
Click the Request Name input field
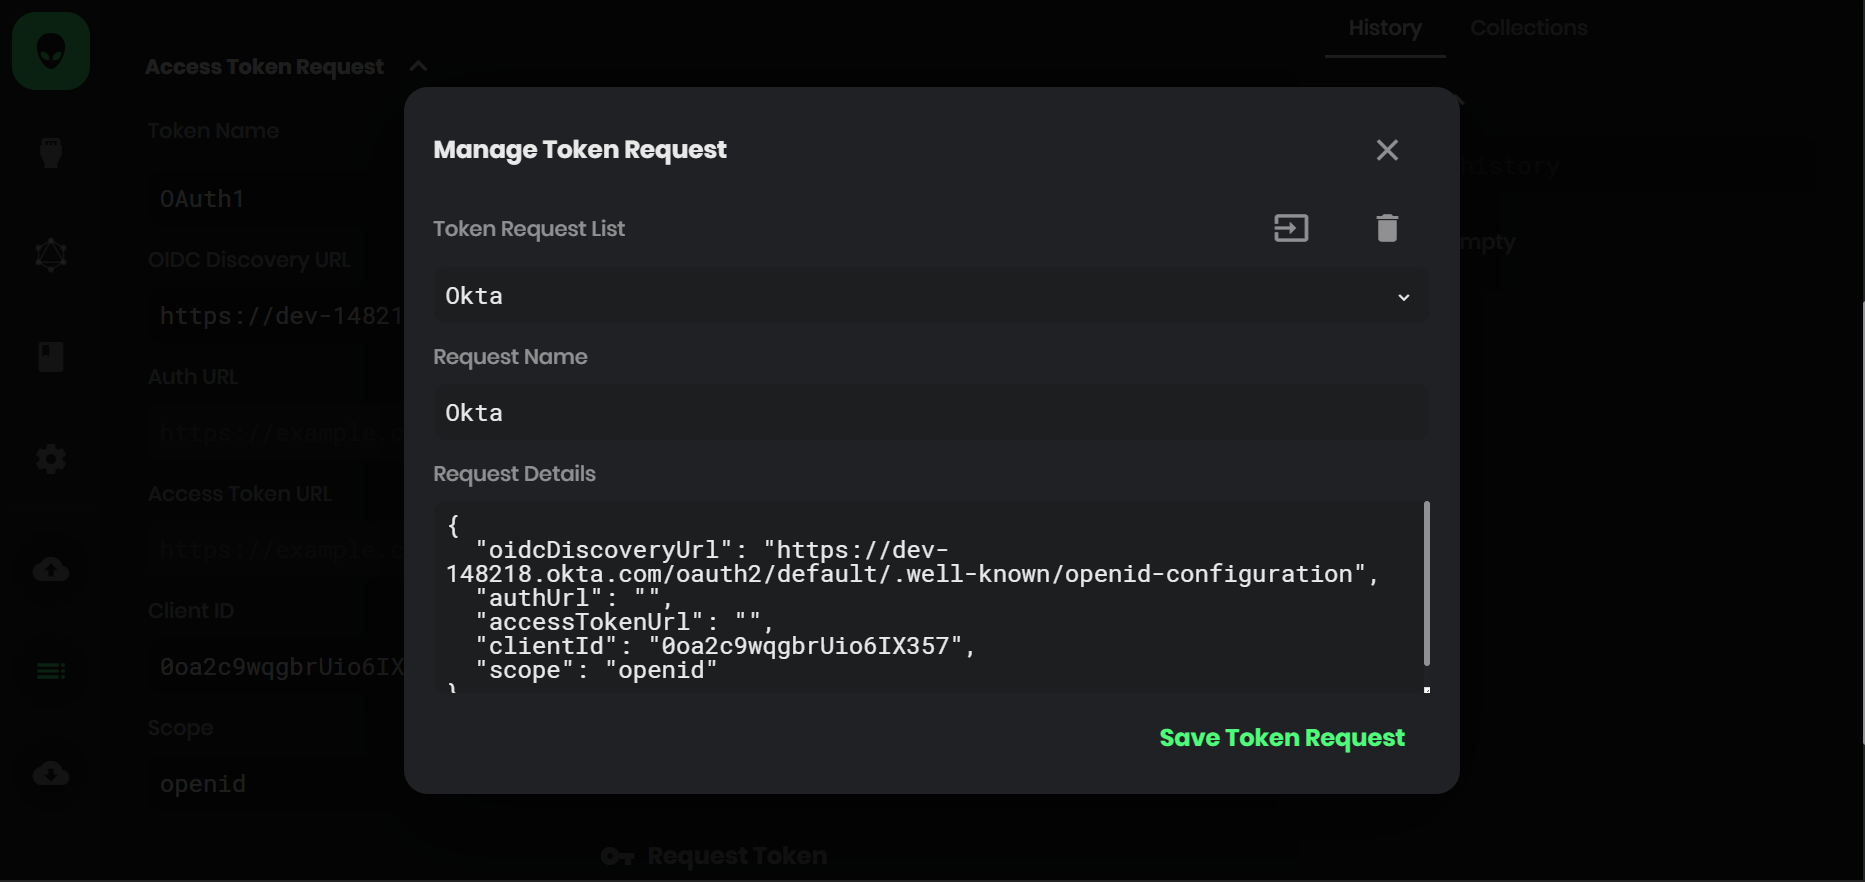pyautogui.click(x=931, y=413)
